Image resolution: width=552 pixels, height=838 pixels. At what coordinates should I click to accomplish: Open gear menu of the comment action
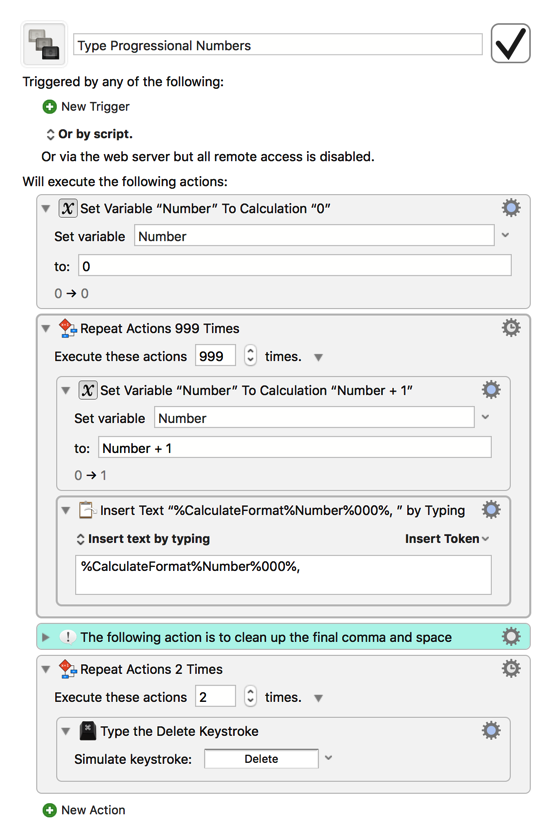pos(511,637)
